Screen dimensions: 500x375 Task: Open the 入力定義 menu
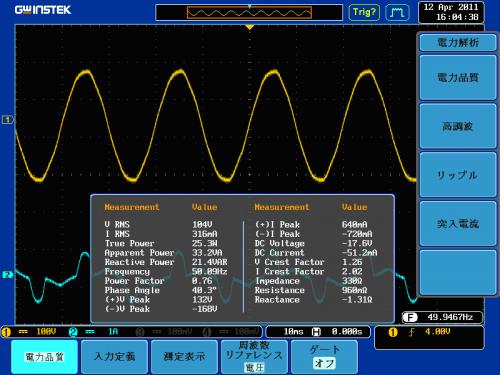point(114,357)
